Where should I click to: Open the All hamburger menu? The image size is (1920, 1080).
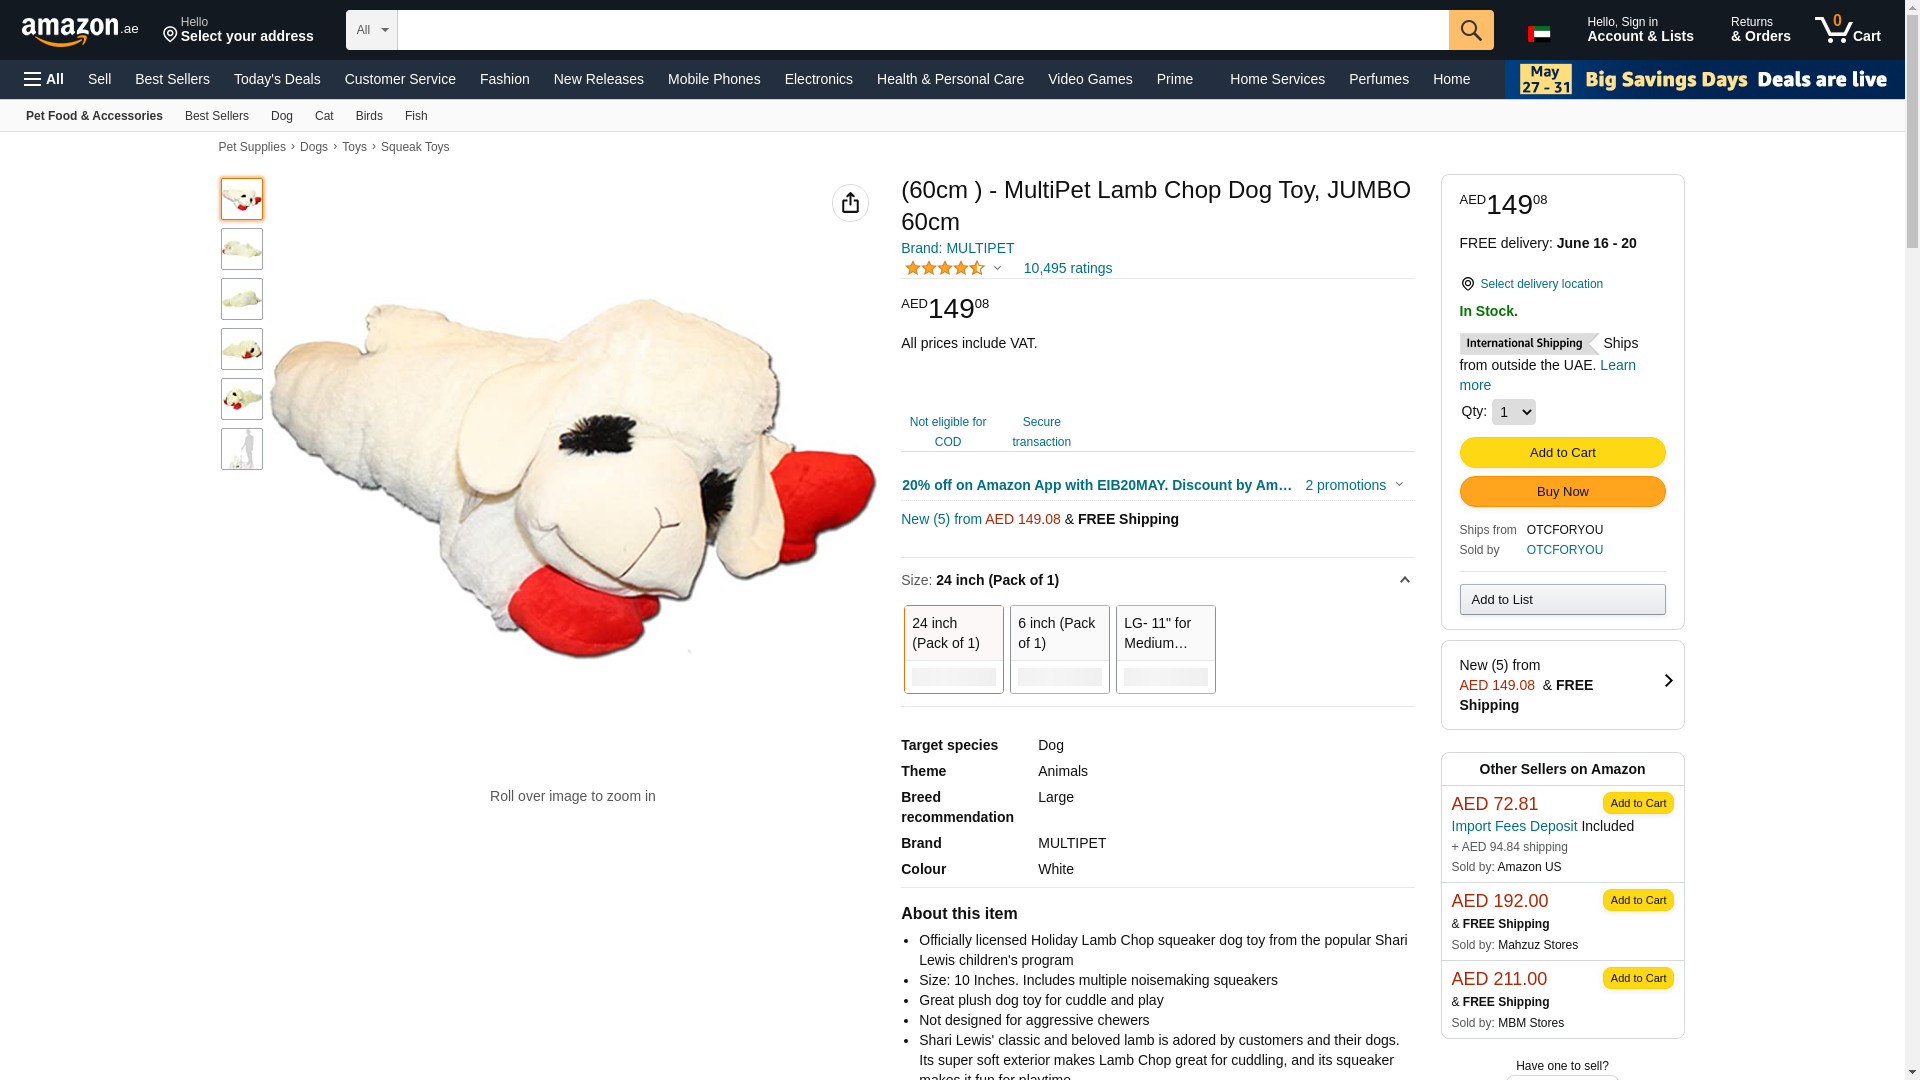(44, 79)
